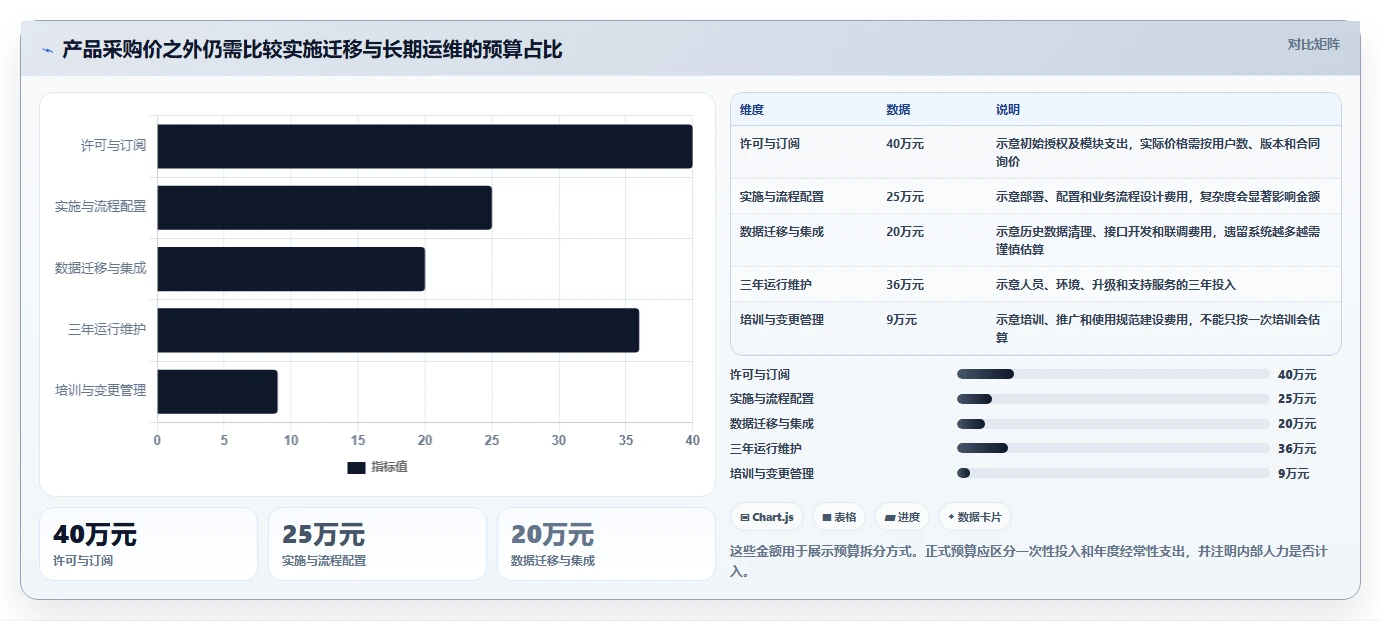
Task: Click the 许可与订阅 chart bar
Action: click(425, 146)
